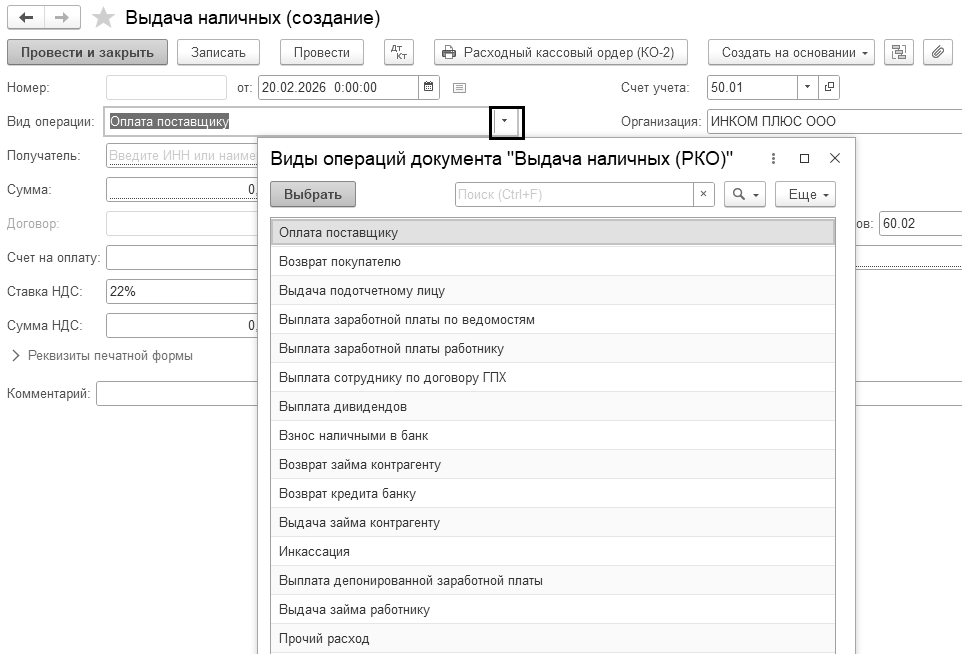The image size is (962, 654).
Task: Open attached files with the paperclip icon
Action: coord(937,52)
